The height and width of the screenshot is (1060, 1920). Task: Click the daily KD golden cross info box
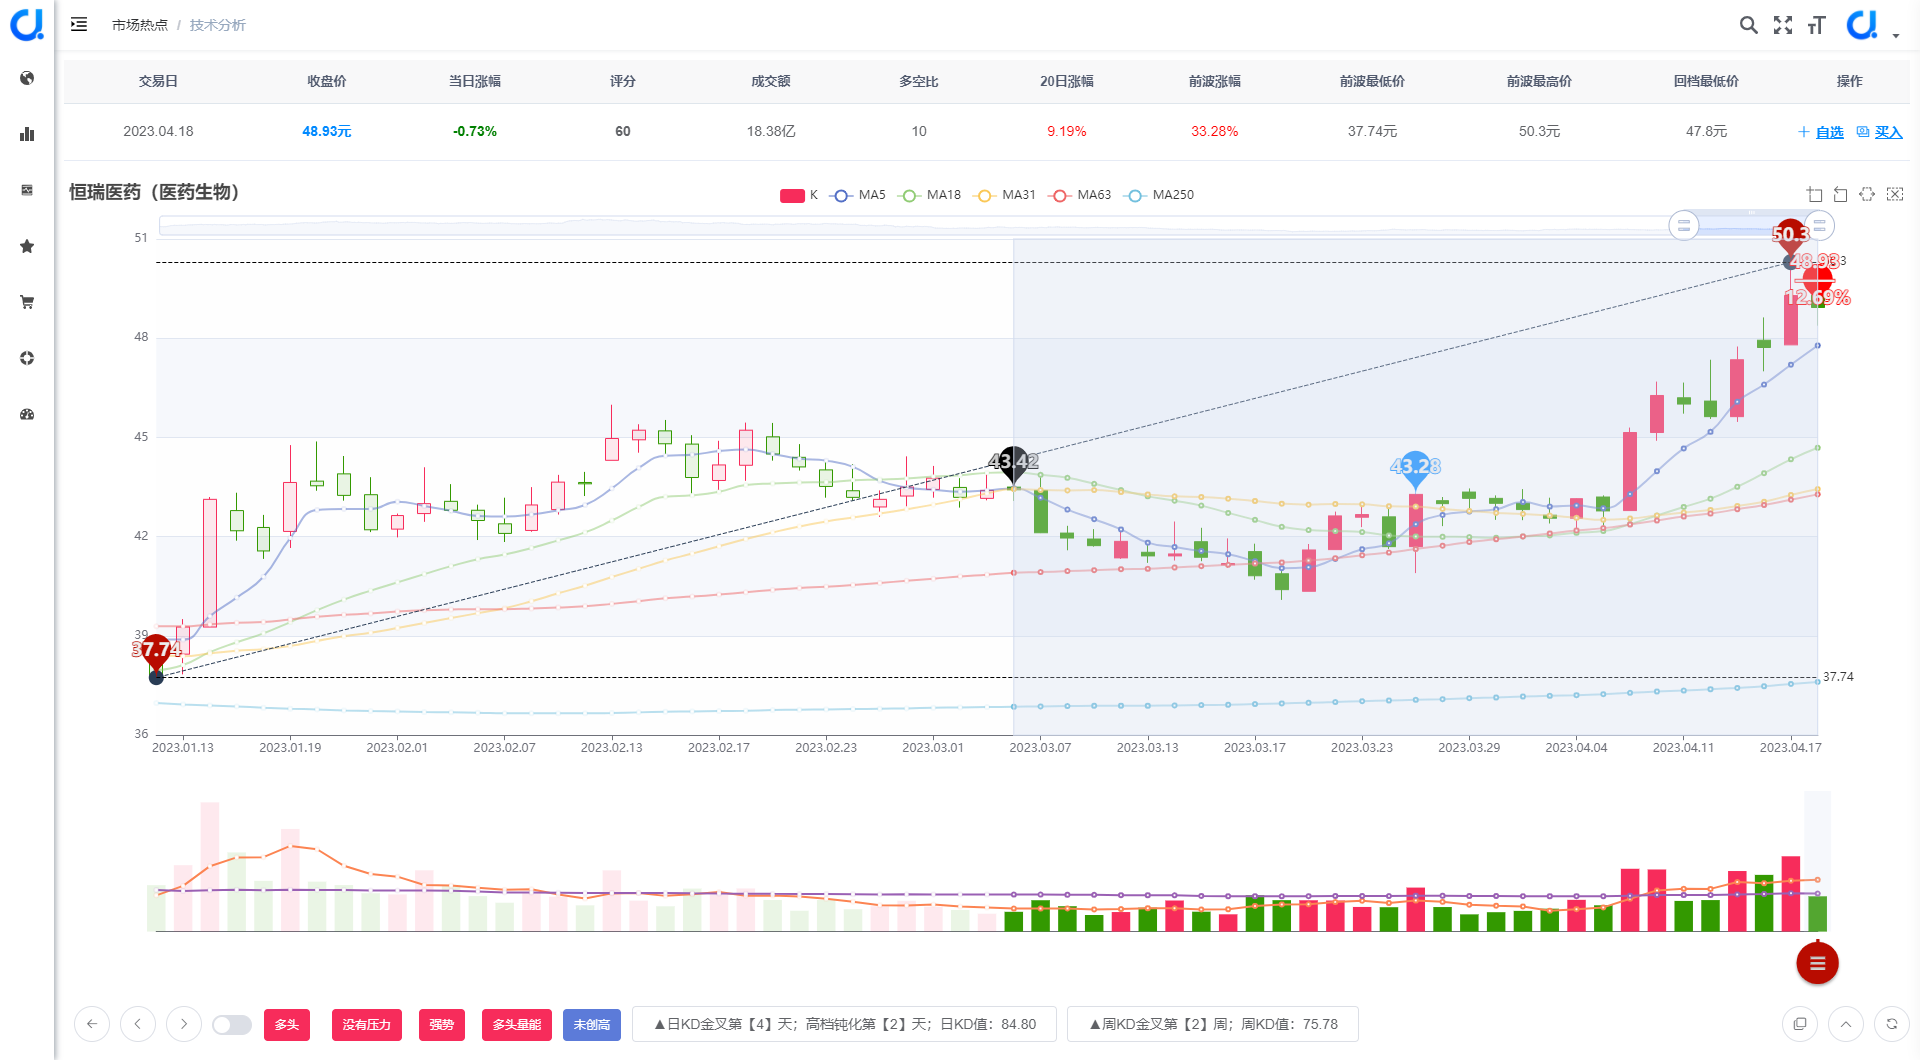[x=845, y=1024]
